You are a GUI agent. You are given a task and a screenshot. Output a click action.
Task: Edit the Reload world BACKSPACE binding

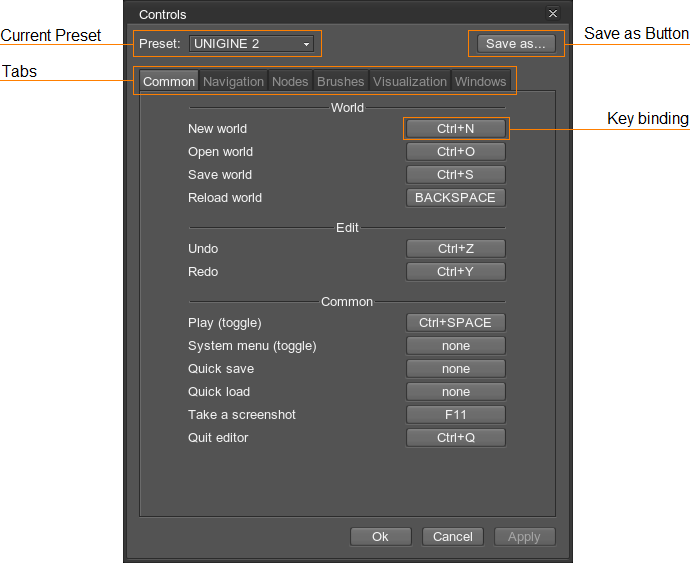pyautogui.click(x=455, y=198)
